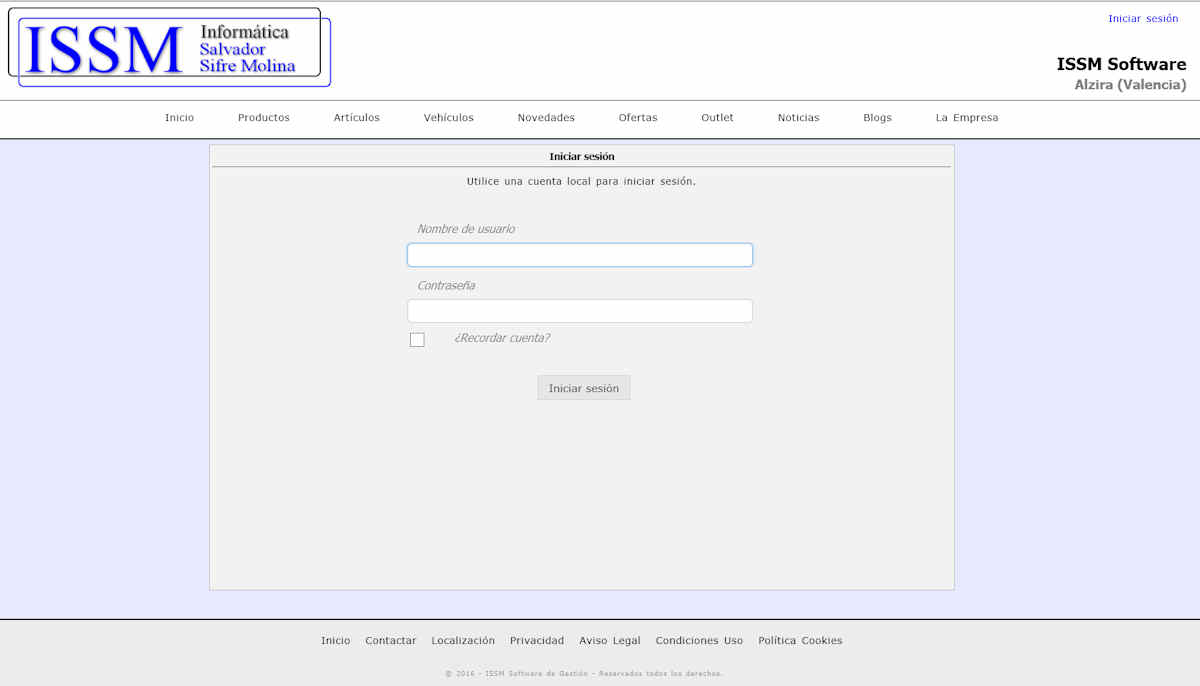Open the Artículos navigation item
This screenshot has height=686, width=1200.
click(356, 117)
